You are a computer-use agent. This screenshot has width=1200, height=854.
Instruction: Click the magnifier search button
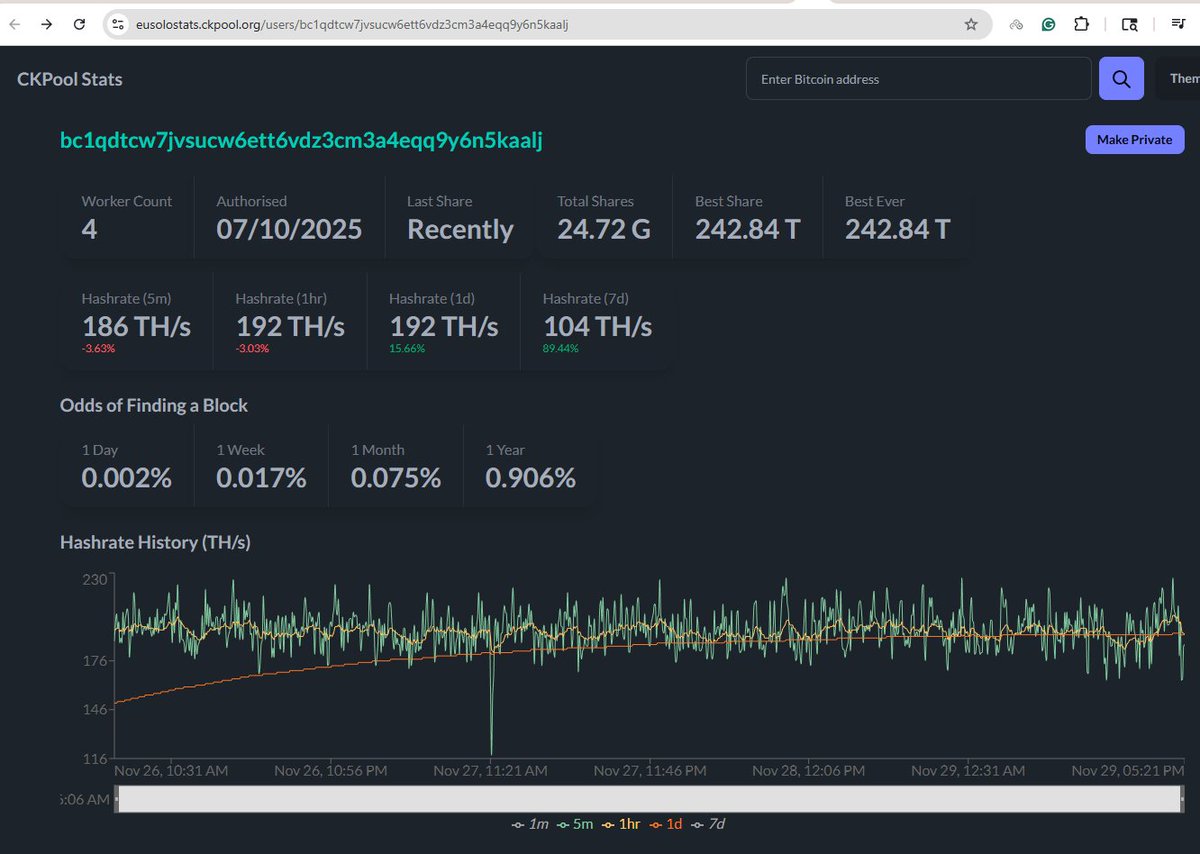[1121, 79]
